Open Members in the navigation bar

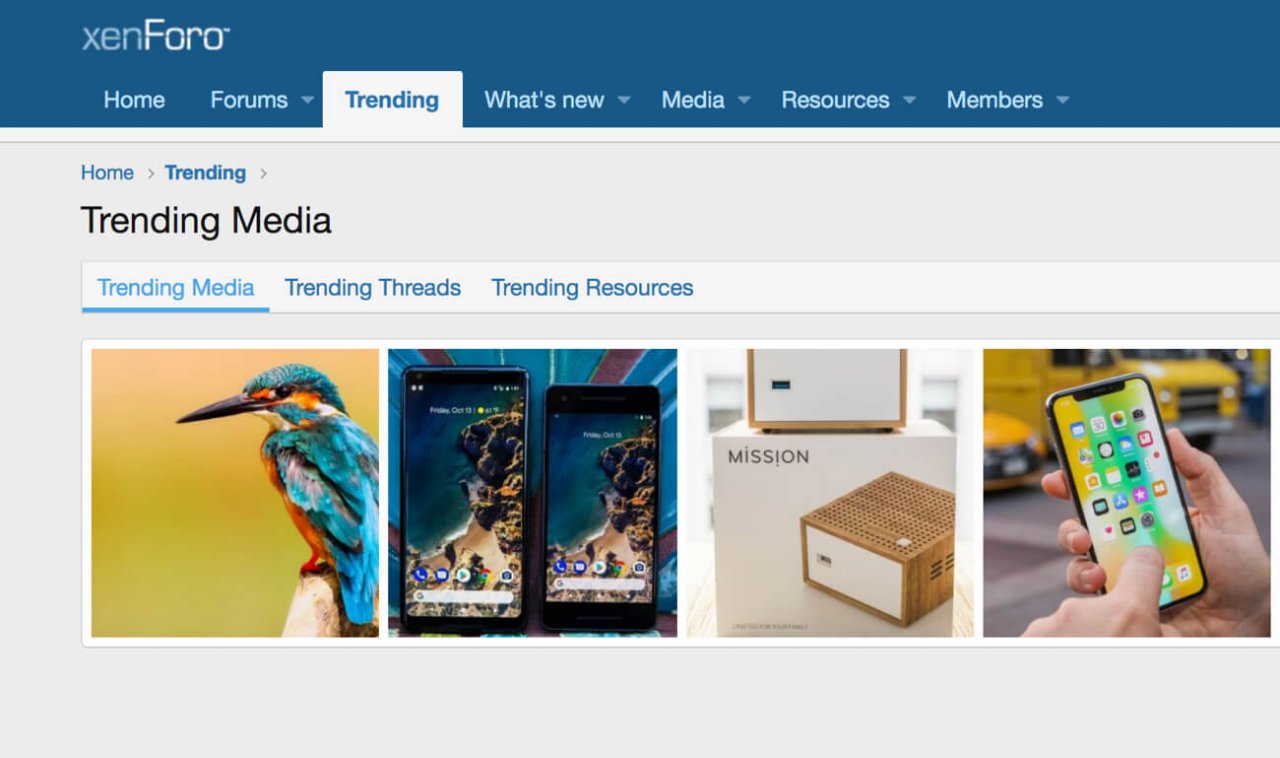(994, 100)
